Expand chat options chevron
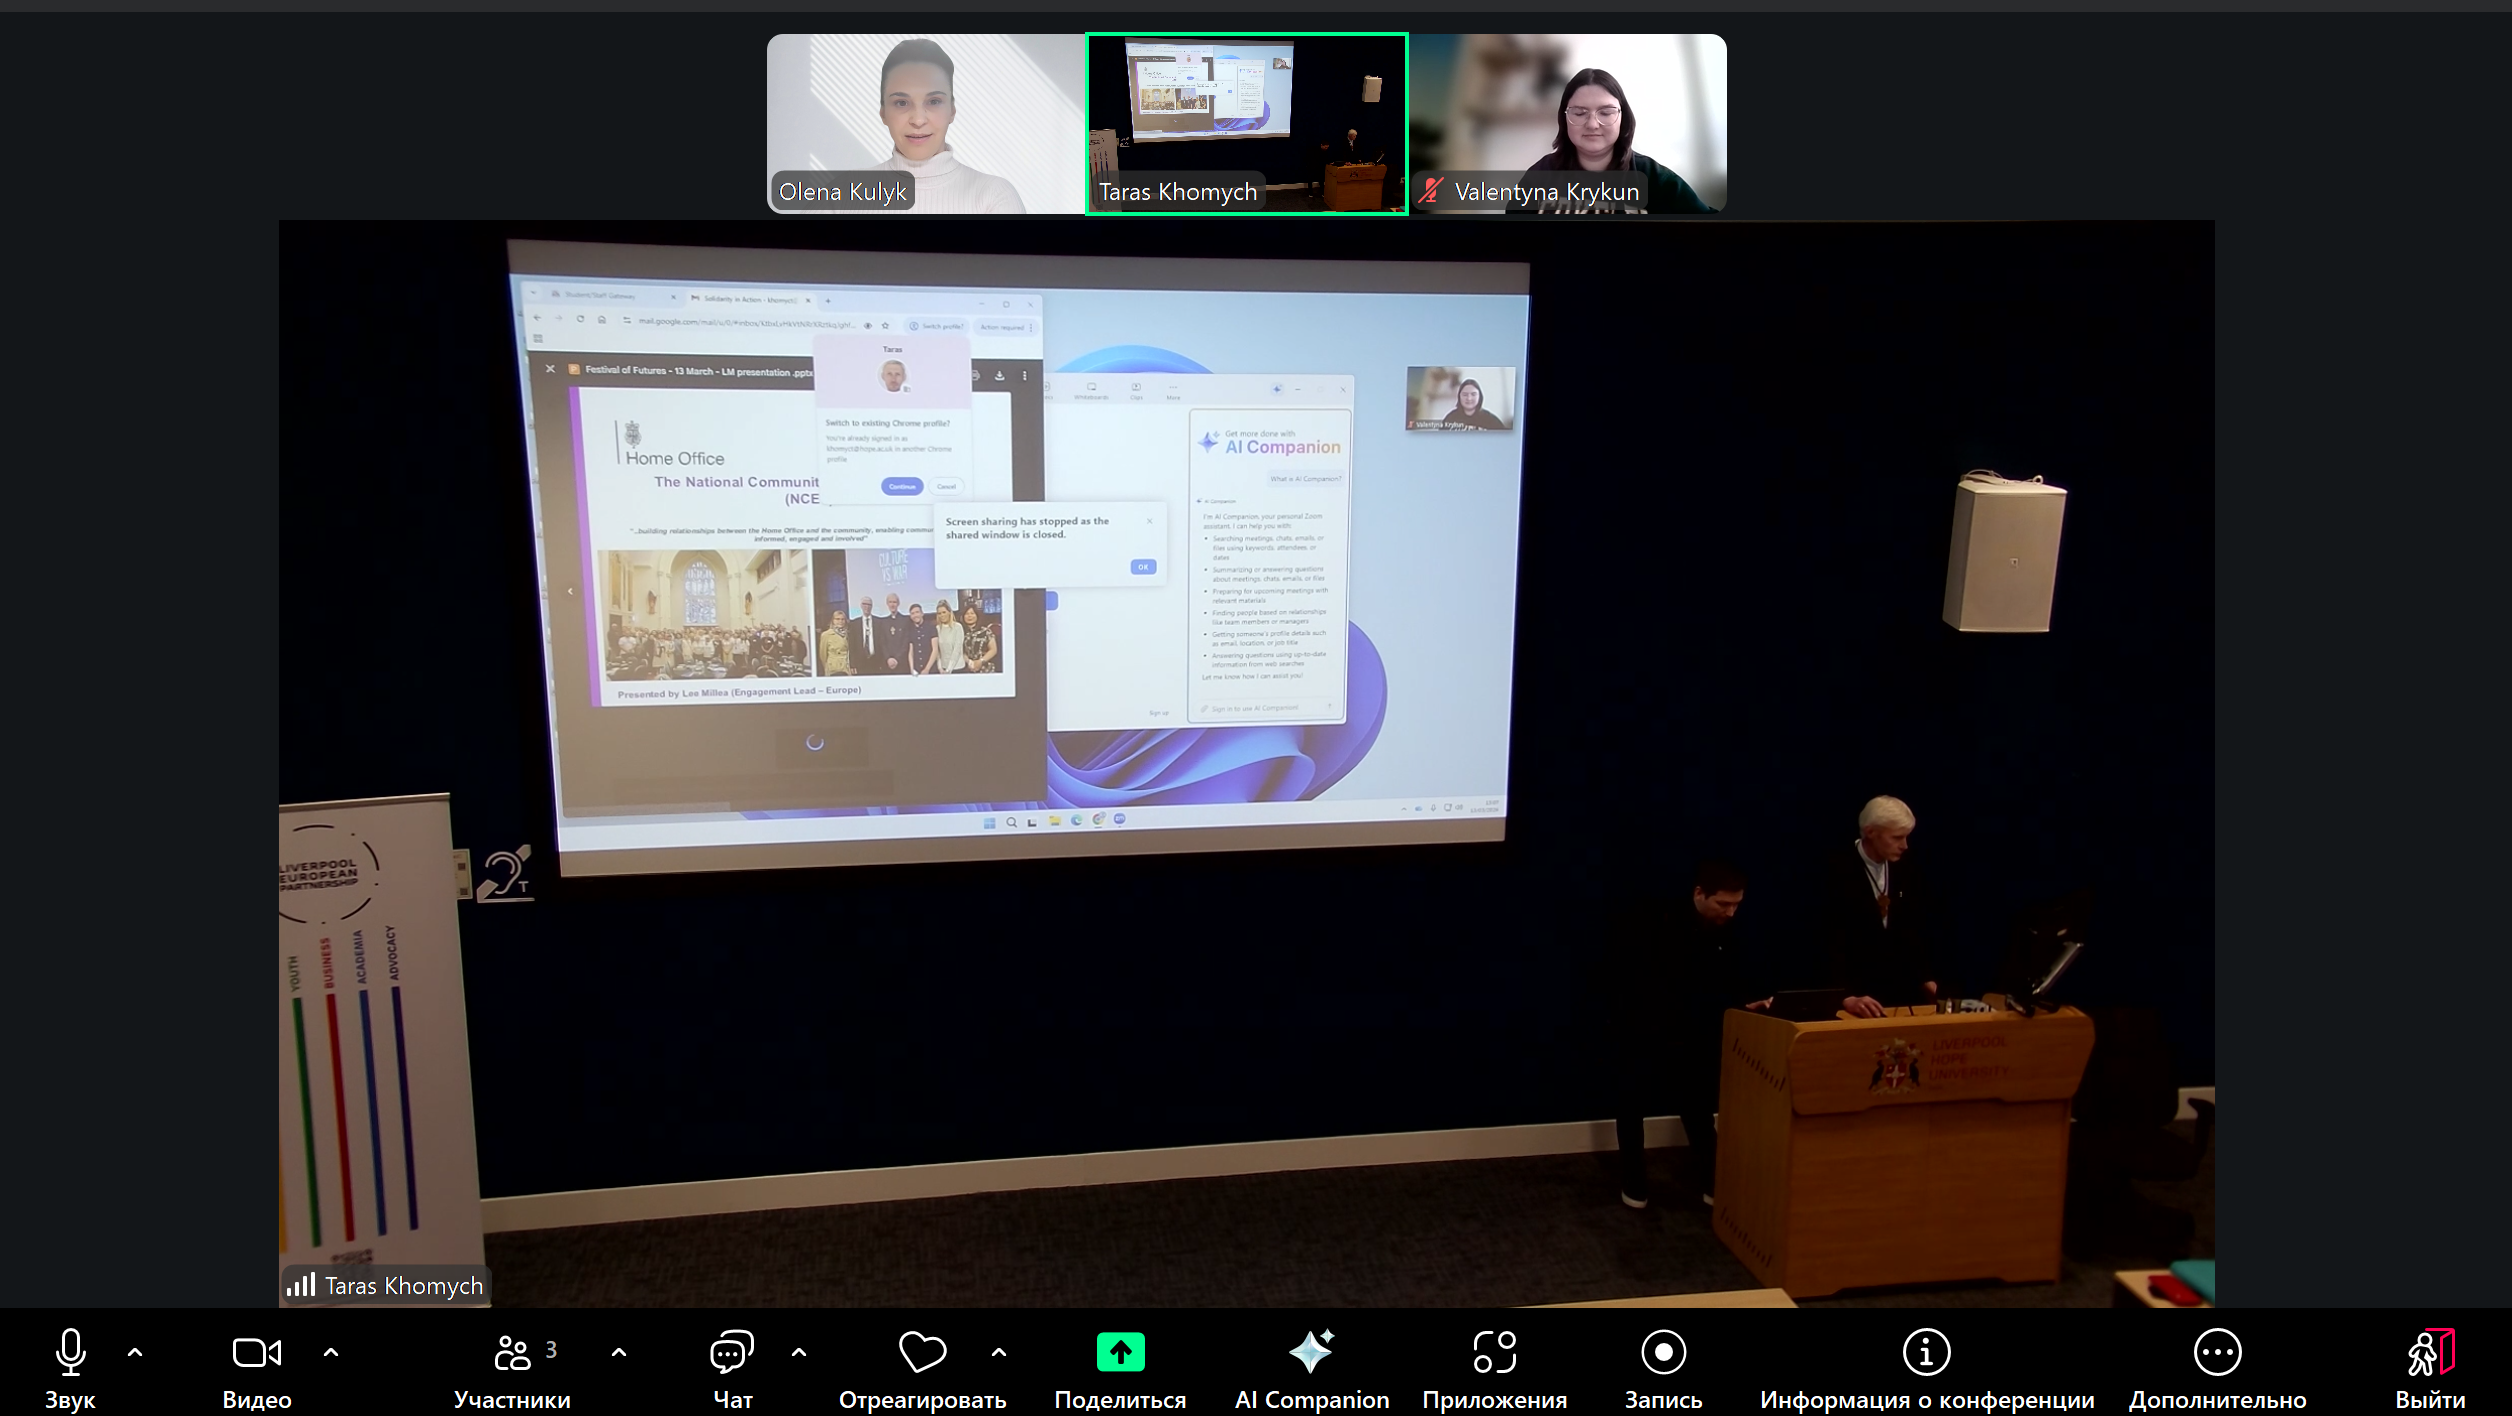This screenshot has width=2512, height=1416. pyautogui.click(x=799, y=1352)
